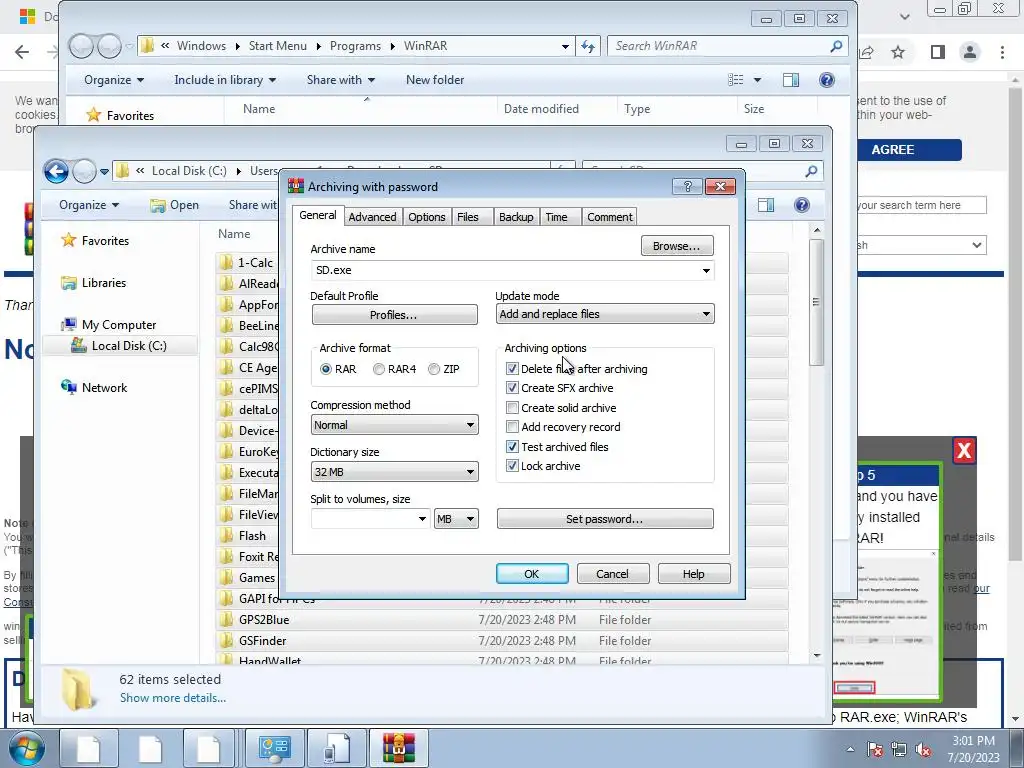Select Network in sidebar

point(104,388)
